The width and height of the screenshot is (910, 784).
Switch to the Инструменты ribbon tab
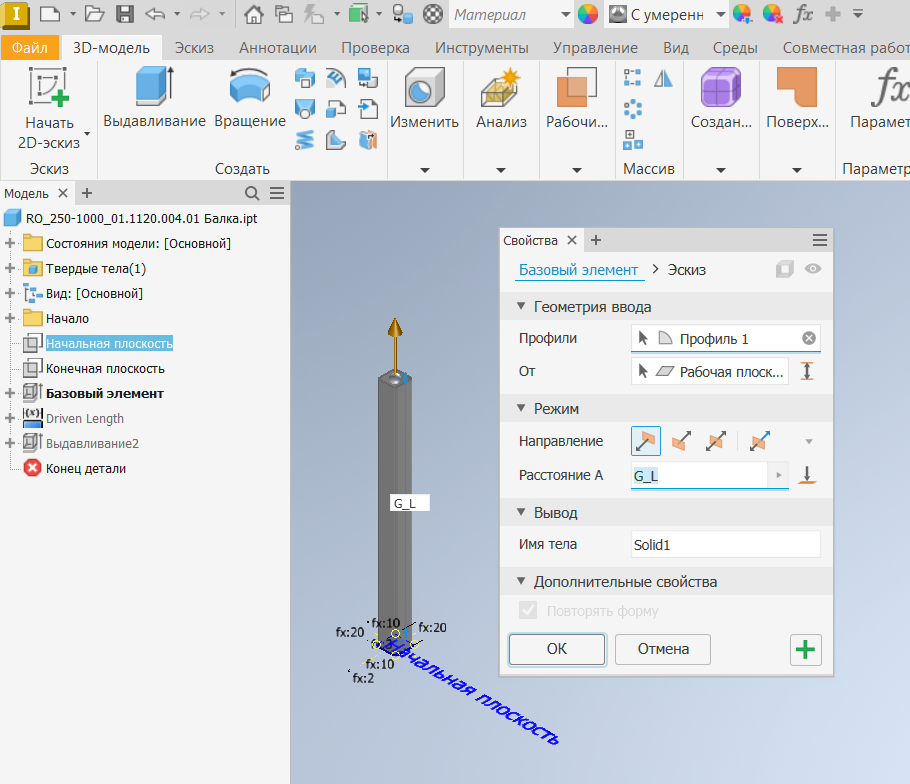pyautogui.click(x=482, y=48)
